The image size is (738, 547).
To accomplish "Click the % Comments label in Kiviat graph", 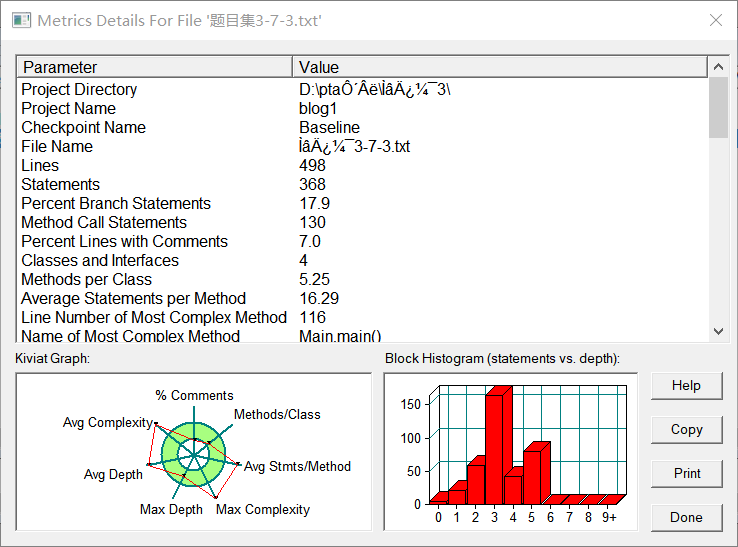I will [x=194, y=395].
